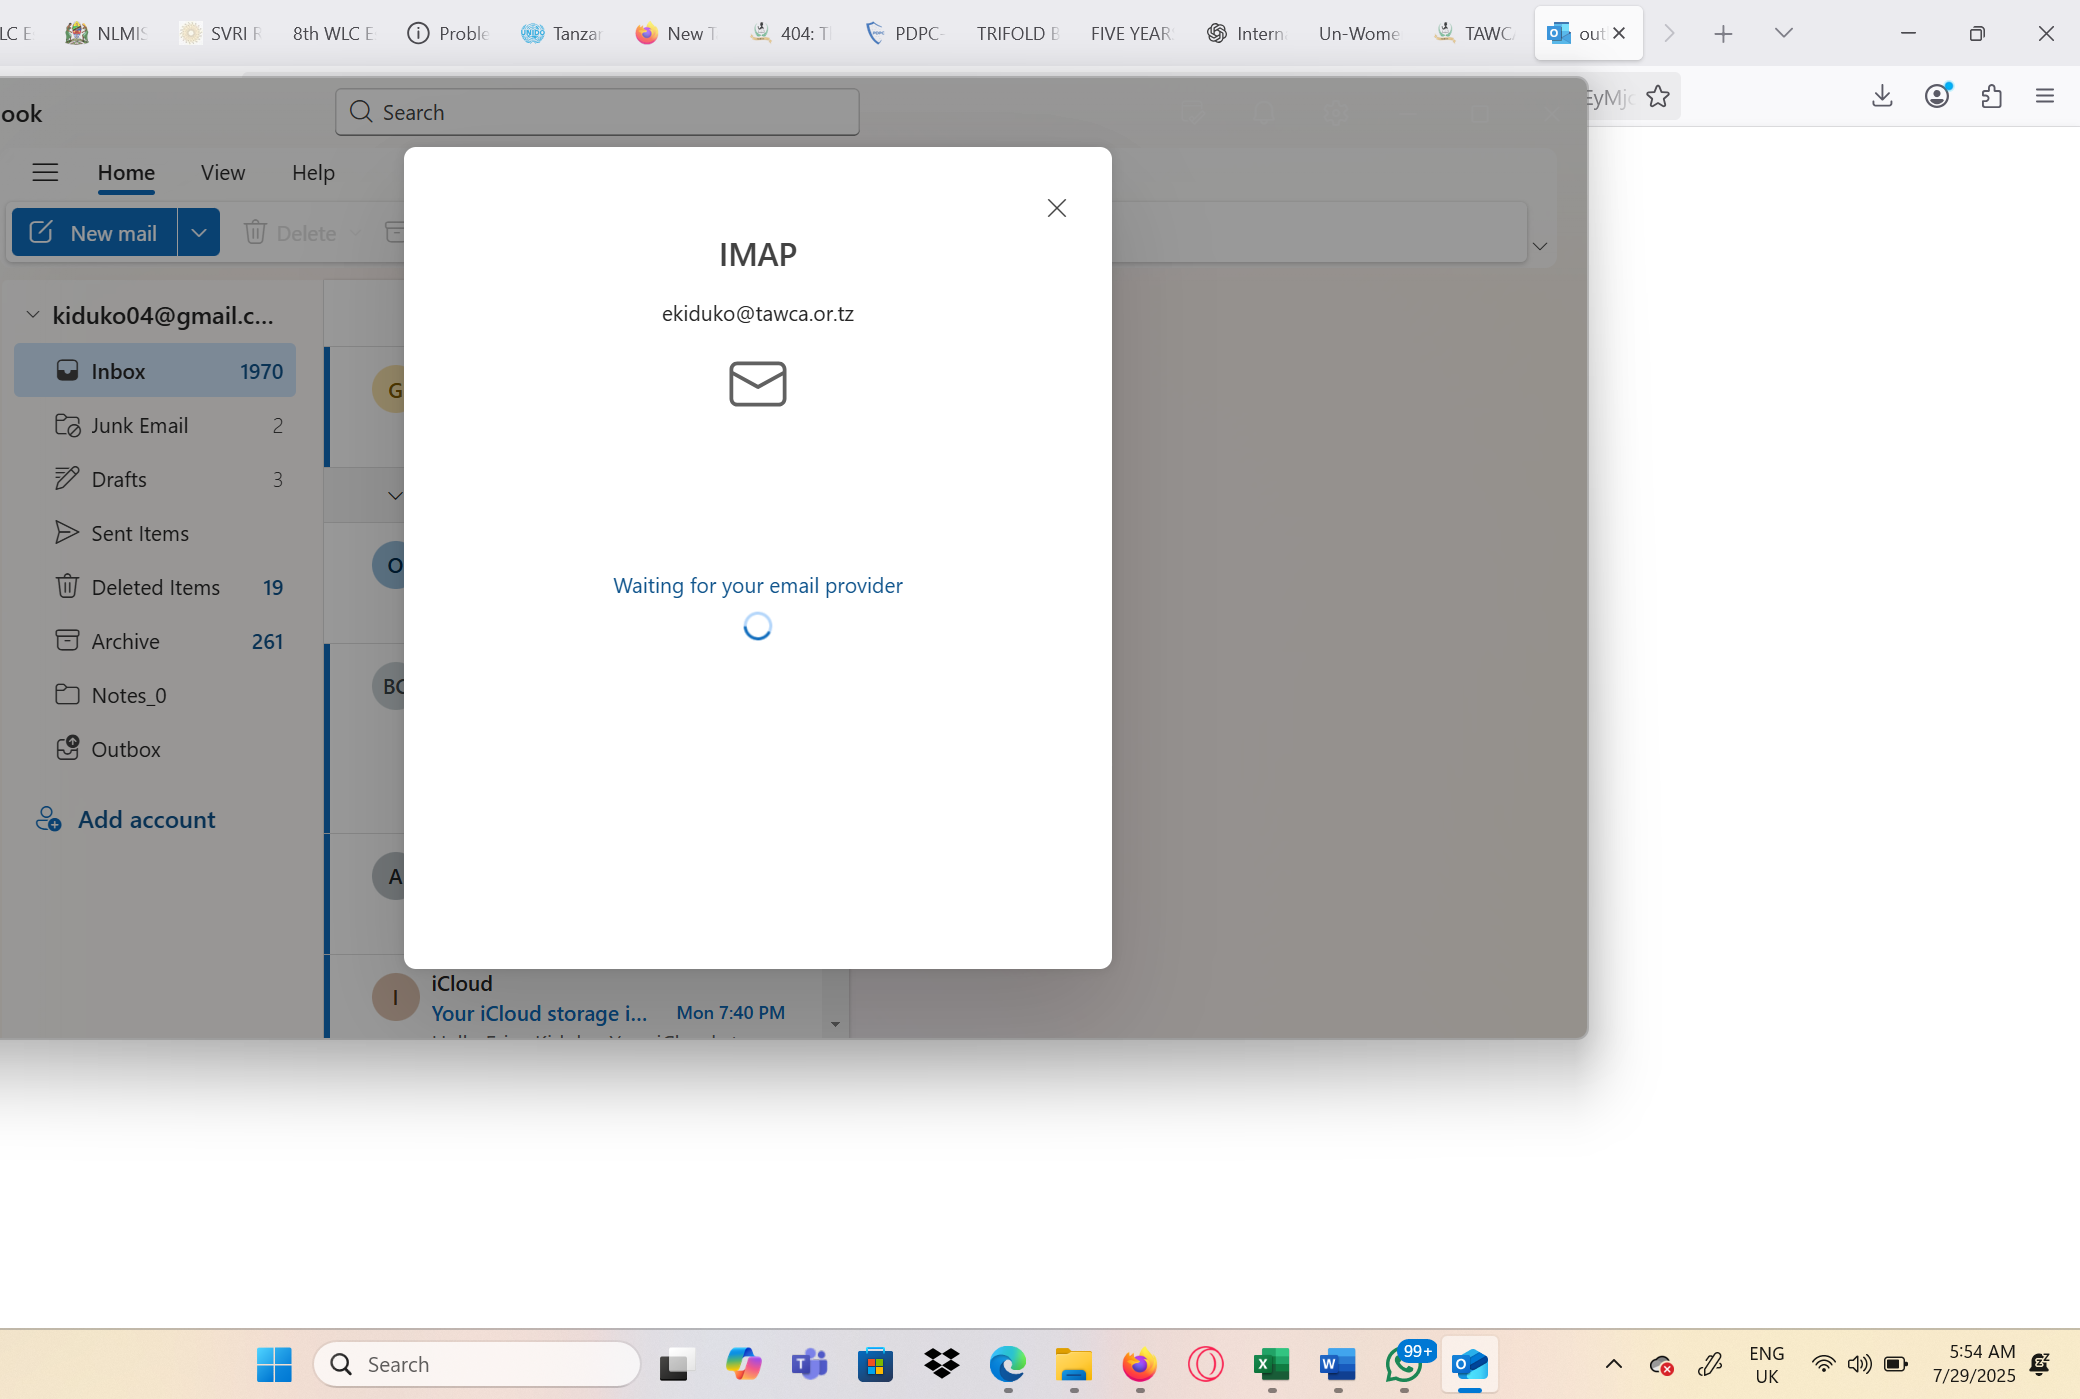Open Excel from the taskbar
The width and height of the screenshot is (2080, 1399).
[x=1271, y=1364]
